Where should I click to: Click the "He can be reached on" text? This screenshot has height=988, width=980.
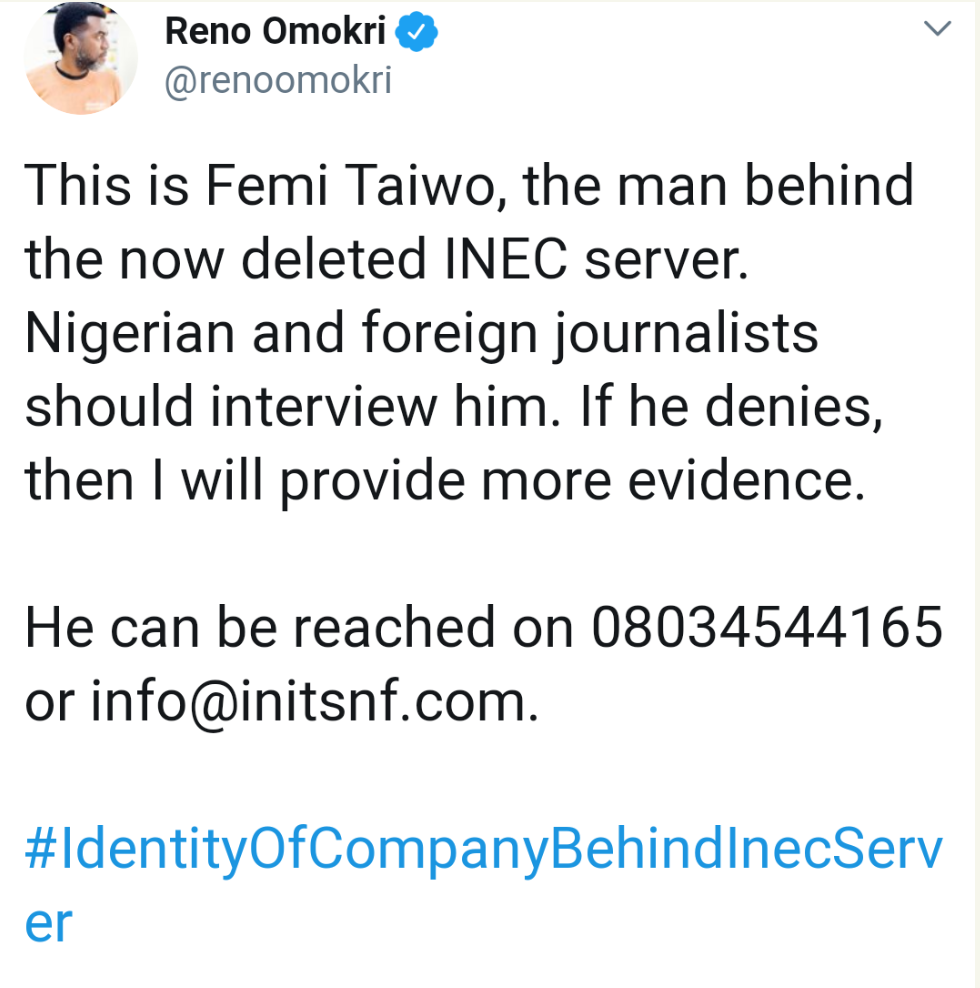(298, 628)
